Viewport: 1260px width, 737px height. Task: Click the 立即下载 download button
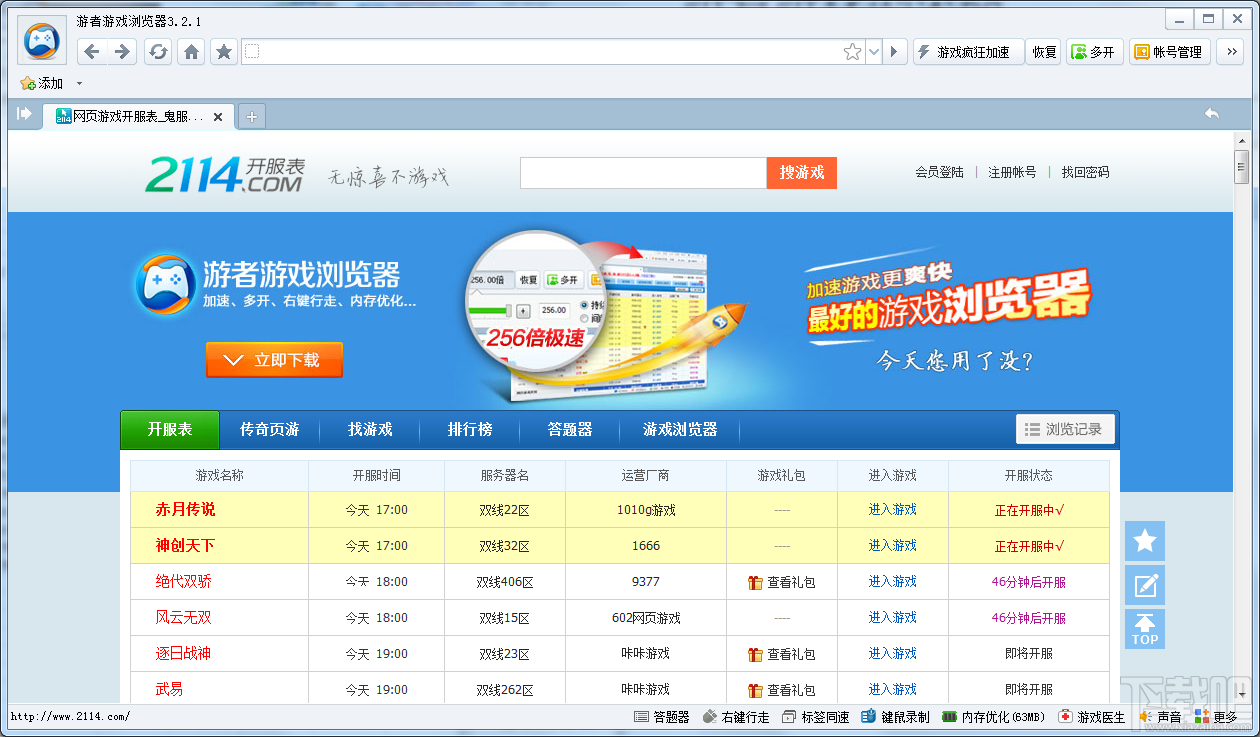point(274,360)
